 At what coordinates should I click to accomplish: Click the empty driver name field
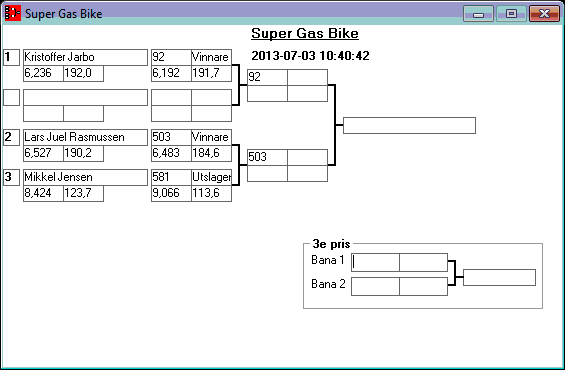click(85, 97)
